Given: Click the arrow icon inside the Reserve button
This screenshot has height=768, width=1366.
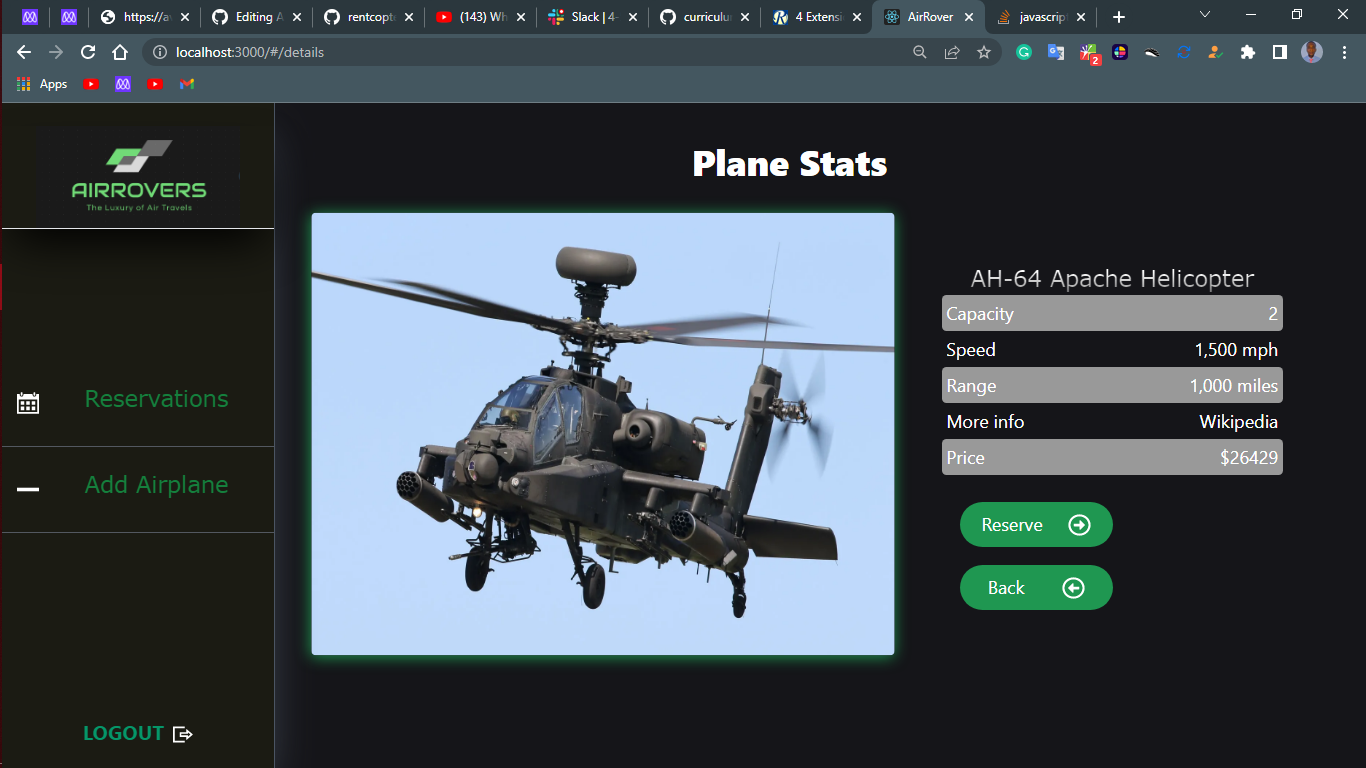Looking at the screenshot, I should coord(1080,524).
